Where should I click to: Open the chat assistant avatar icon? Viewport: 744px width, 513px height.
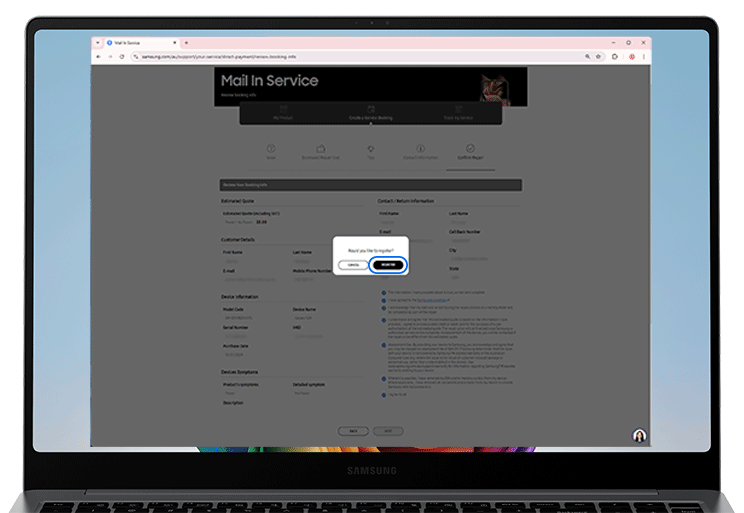(x=639, y=435)
